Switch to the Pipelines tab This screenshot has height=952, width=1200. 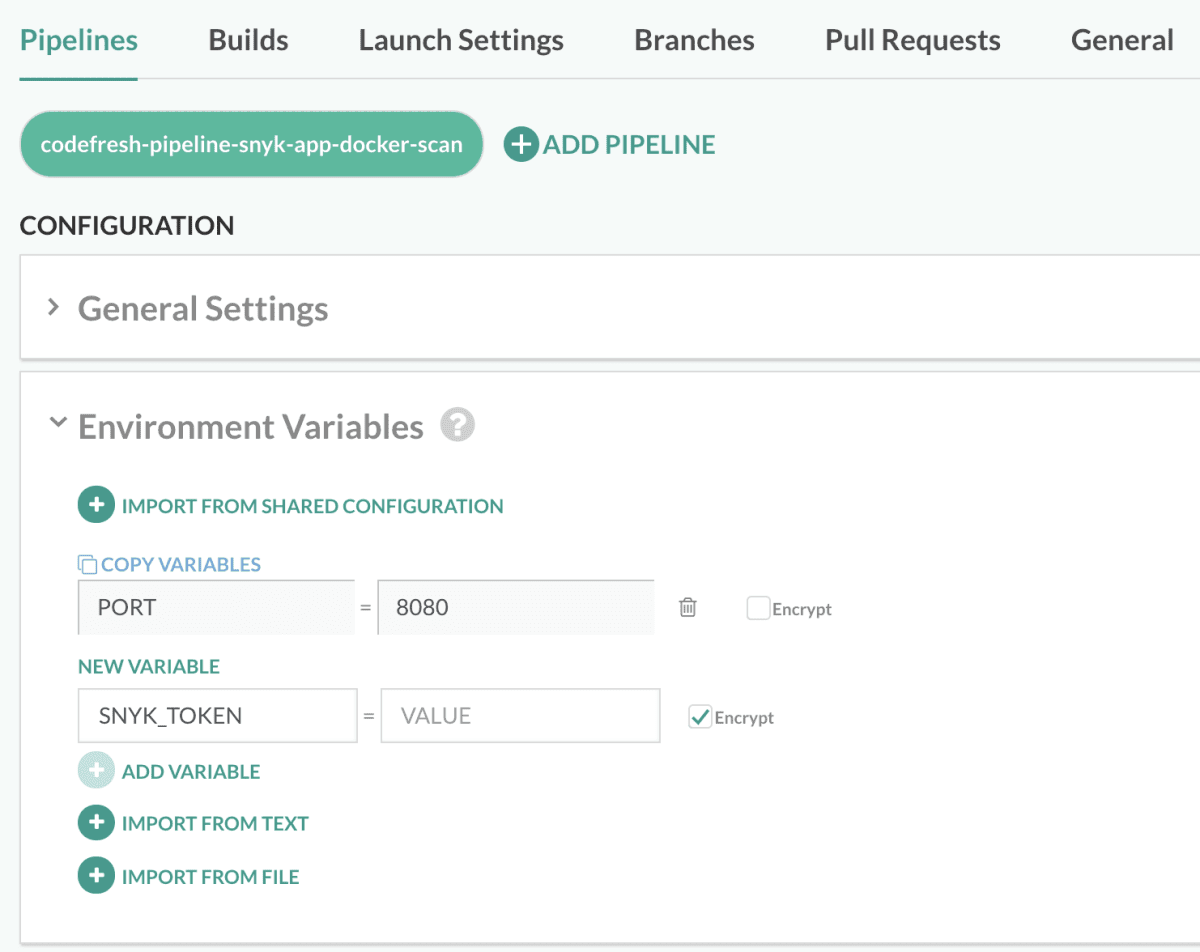click(79, 40)
